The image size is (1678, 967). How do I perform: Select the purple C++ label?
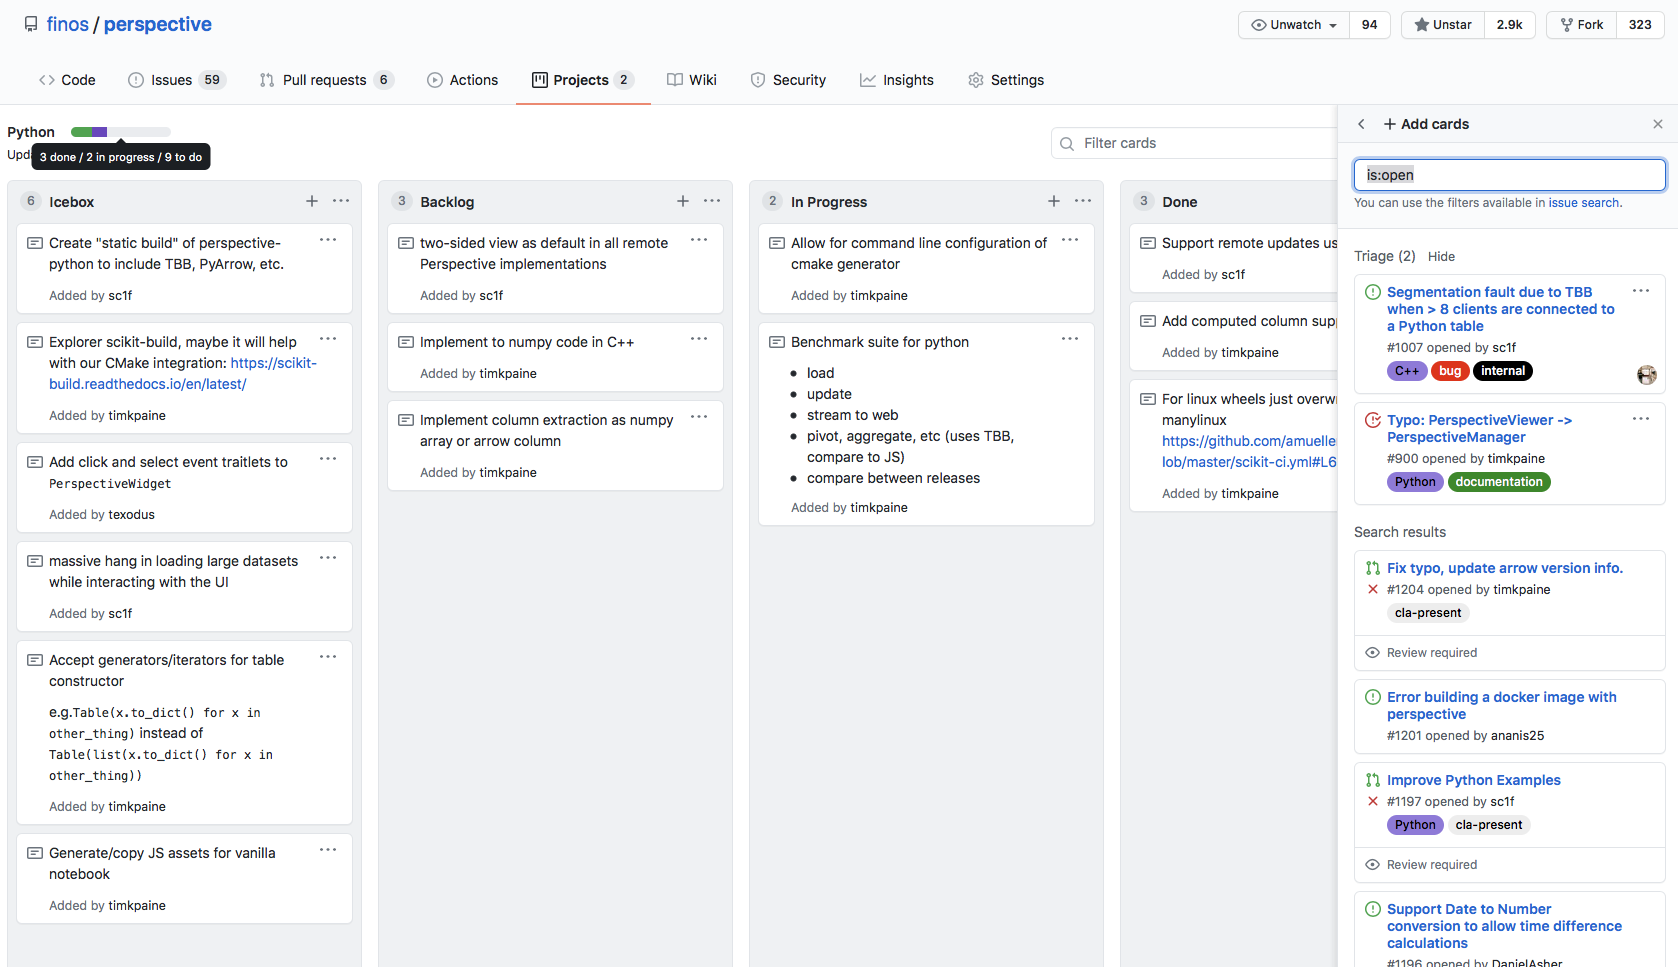click(x=1407, y=371)
